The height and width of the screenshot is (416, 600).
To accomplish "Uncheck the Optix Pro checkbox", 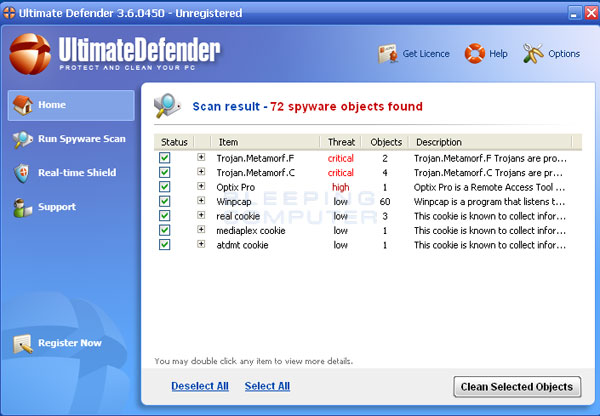I will pos(165,187).
